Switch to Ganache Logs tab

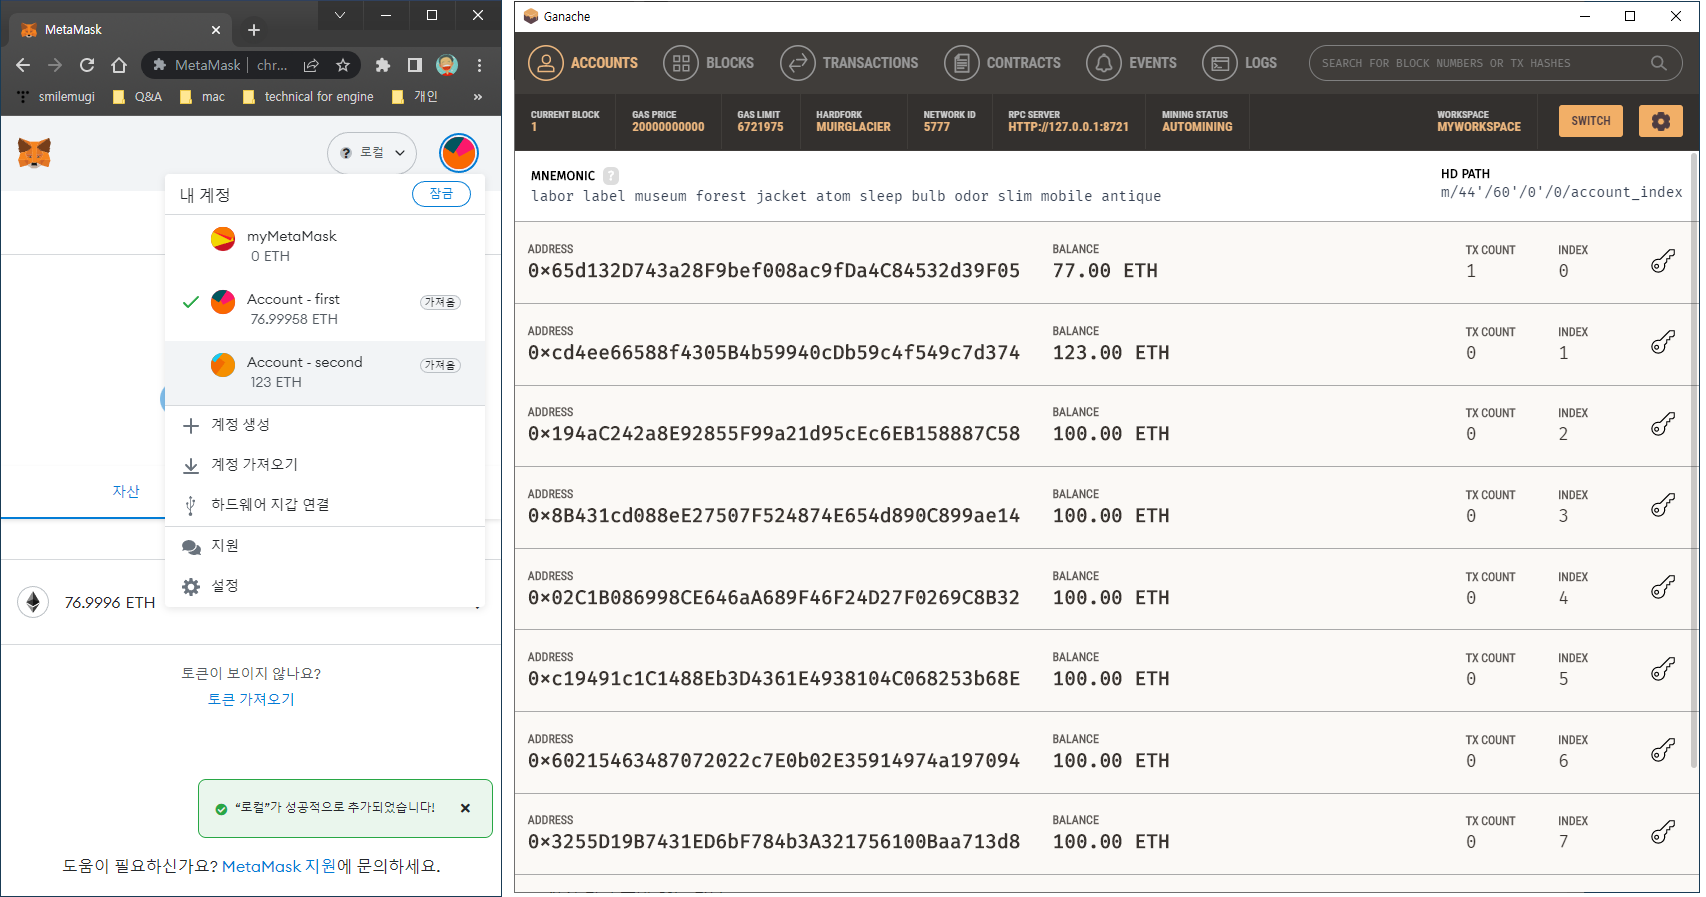pos(1239,63)
